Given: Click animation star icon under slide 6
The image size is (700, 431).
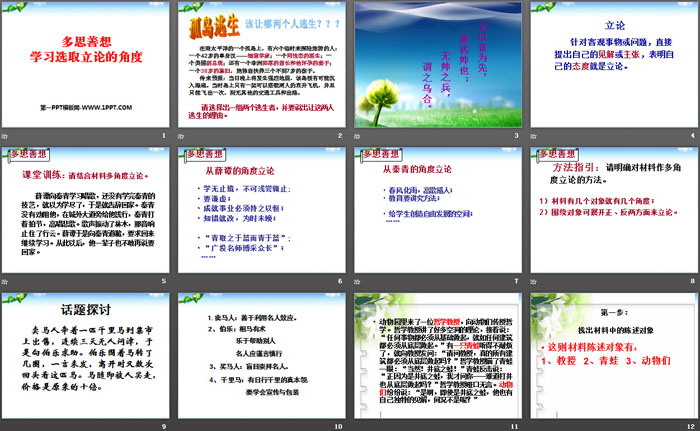Looking at the screenshot, I should coord(181,281).
